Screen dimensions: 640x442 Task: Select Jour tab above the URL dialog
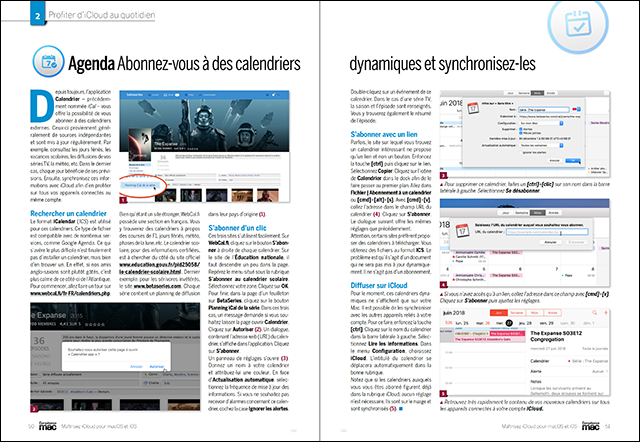pyautogui.click(x=506, y=213)
